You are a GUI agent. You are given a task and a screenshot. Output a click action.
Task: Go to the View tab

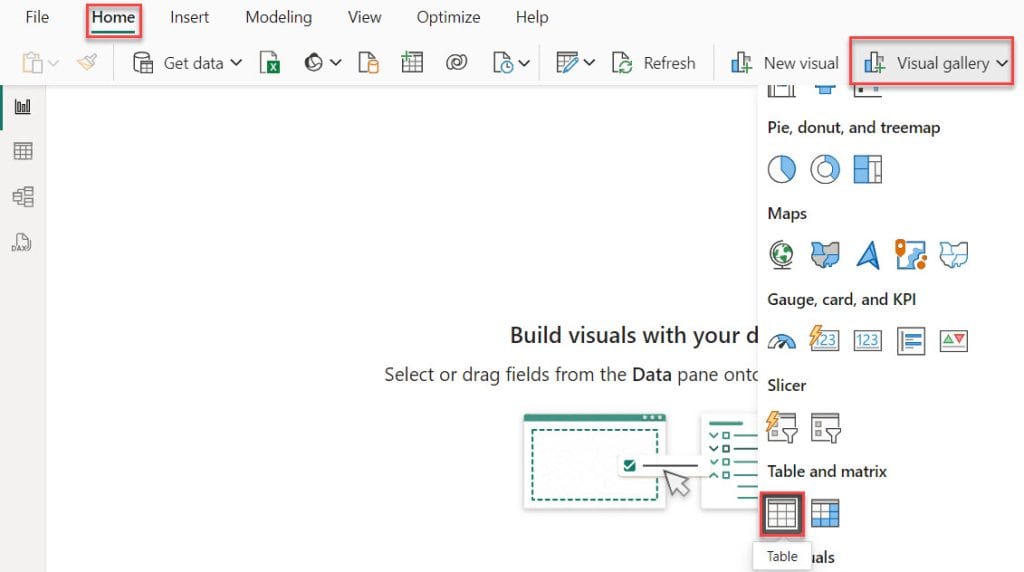coord(364,18)
